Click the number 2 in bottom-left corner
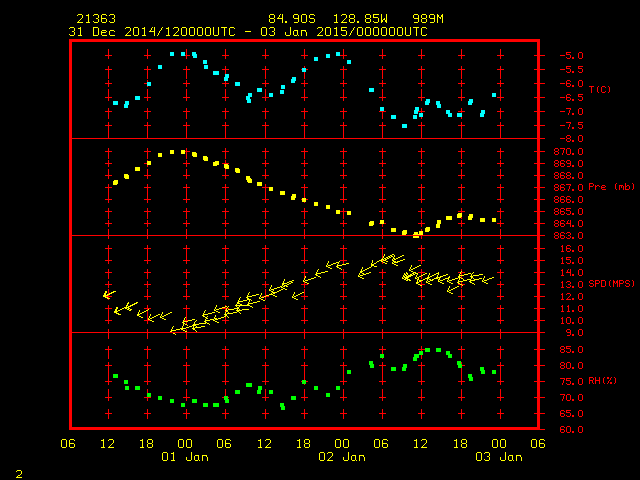The image size is (640, 480). [18, 471]
